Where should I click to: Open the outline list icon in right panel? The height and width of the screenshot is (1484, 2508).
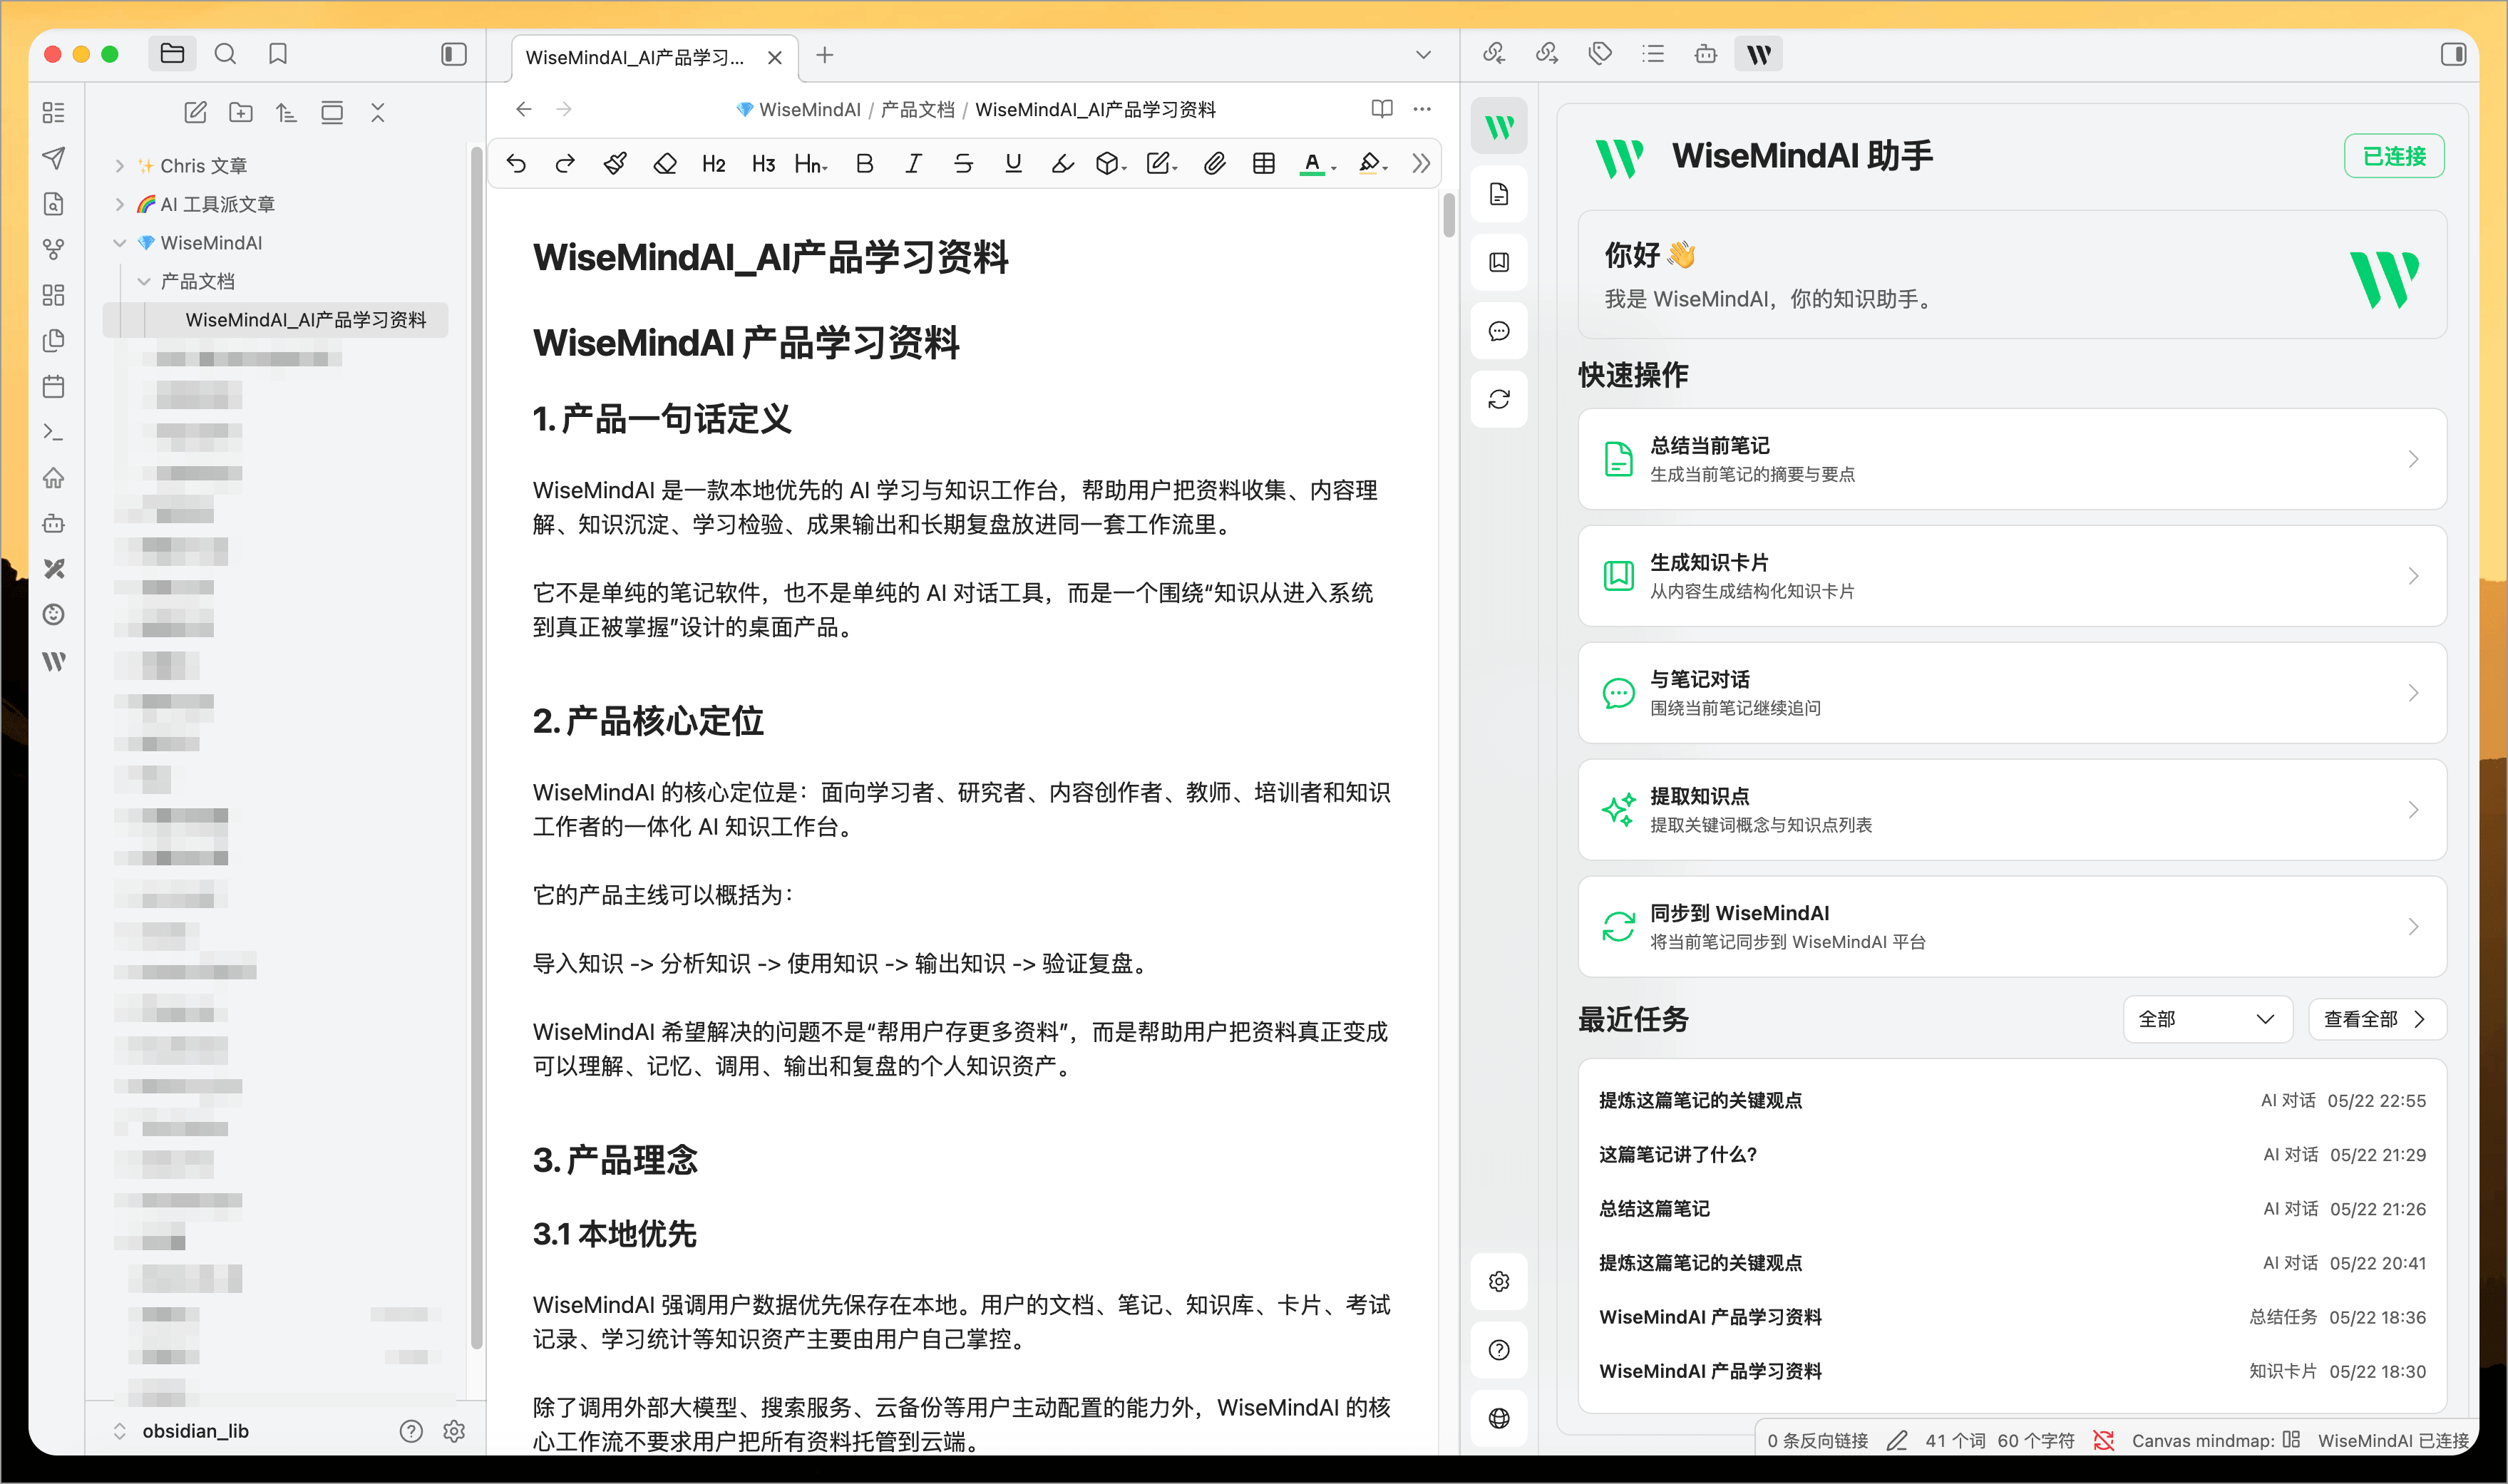[x=1653, y=54]
